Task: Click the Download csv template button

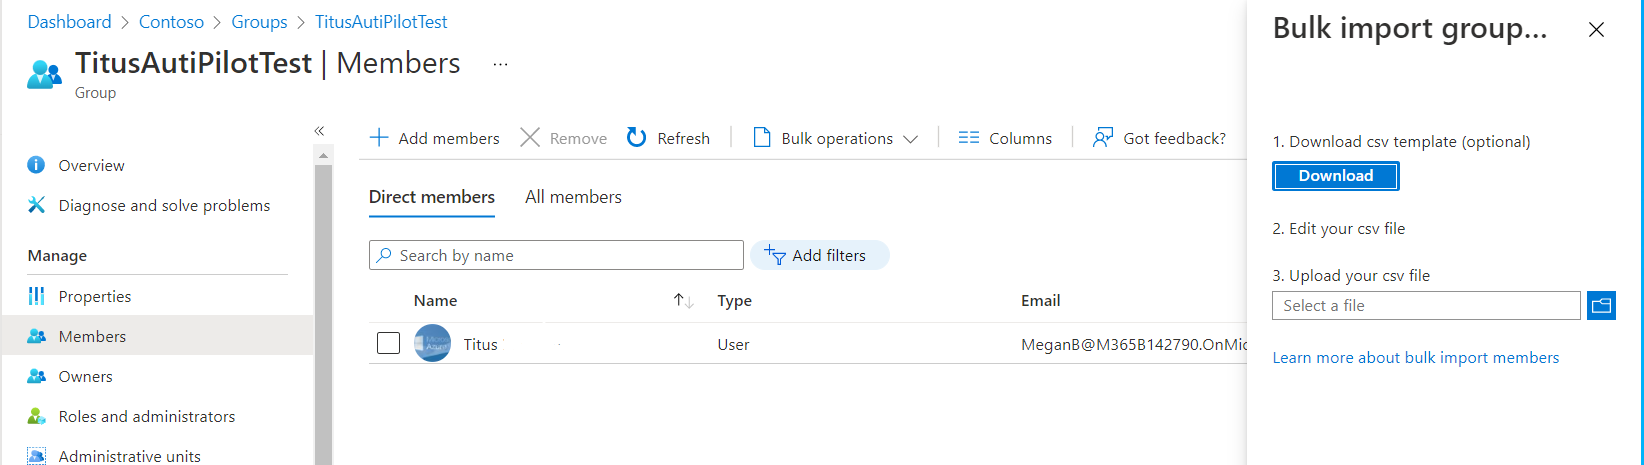Action: pos(1335,176)
